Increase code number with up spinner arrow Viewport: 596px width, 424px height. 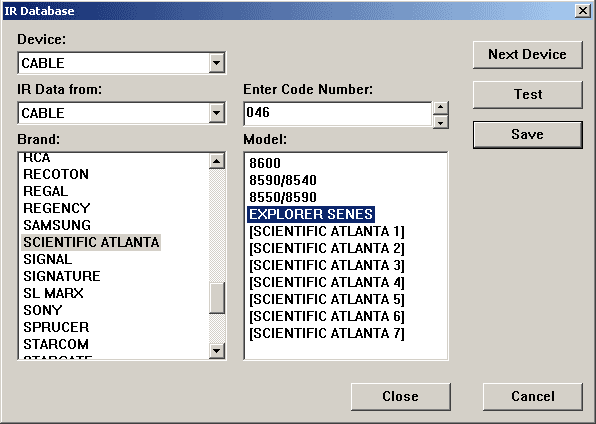441,107
